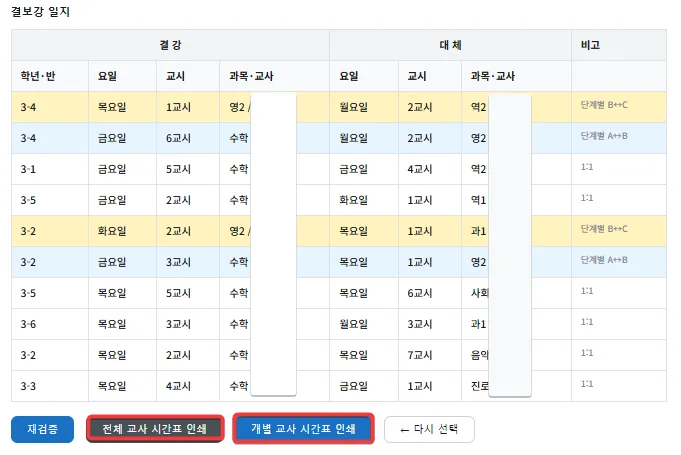The image size is (681, 455).
Task: Click 1:1 note in the 3-1 row
Action: [587, 167]
